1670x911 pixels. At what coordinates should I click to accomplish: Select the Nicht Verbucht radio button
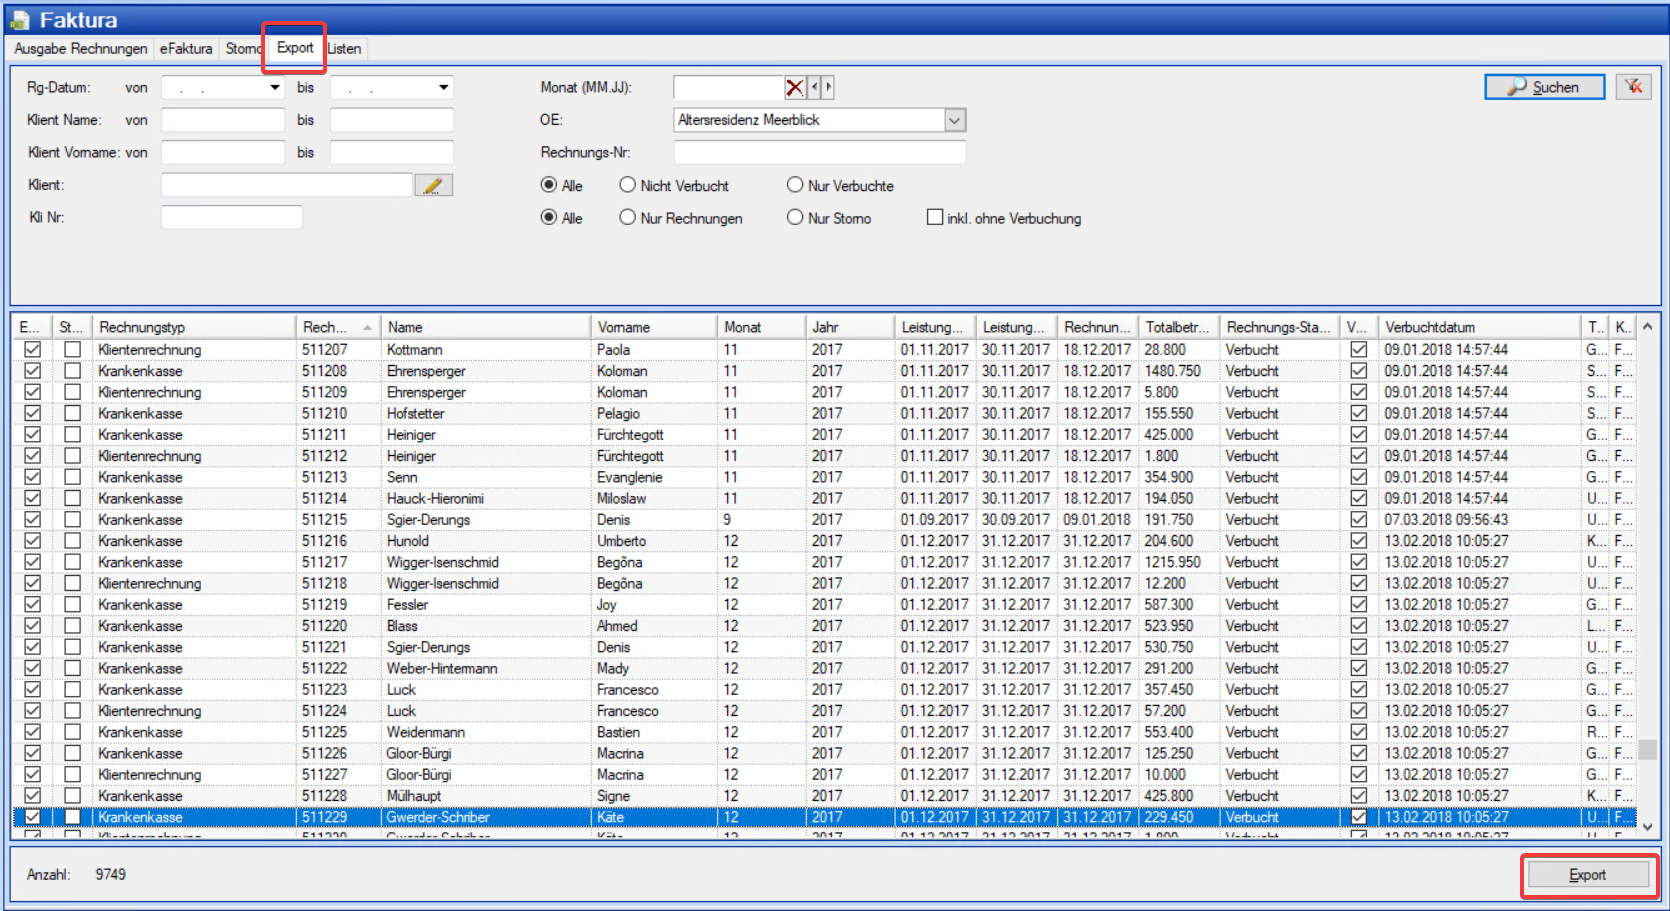[627, 185]
